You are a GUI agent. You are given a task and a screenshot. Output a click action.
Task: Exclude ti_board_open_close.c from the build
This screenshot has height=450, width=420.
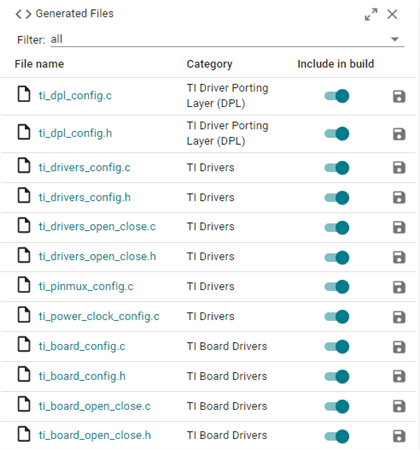(x=337, y=407)
